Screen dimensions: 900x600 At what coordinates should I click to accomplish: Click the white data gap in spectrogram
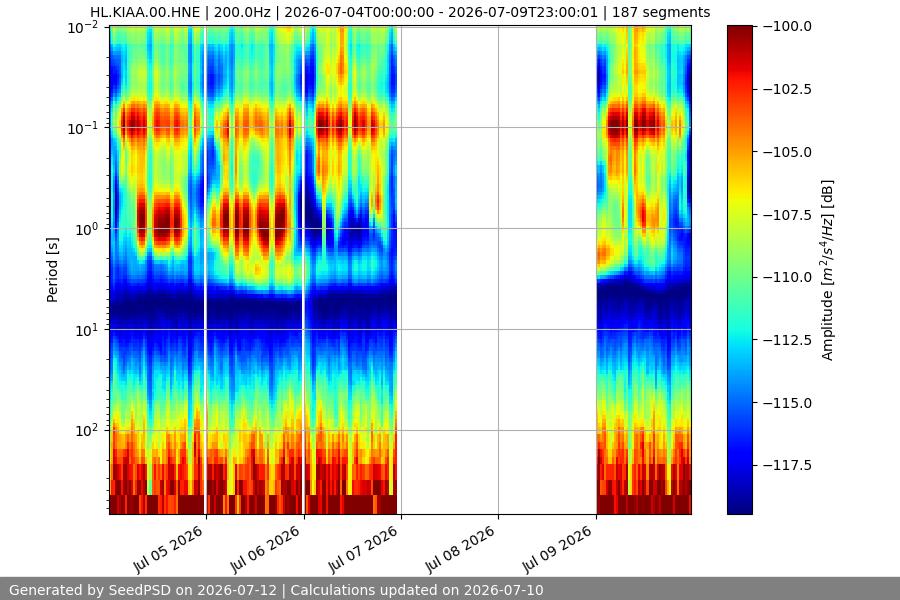click(497, 270)
